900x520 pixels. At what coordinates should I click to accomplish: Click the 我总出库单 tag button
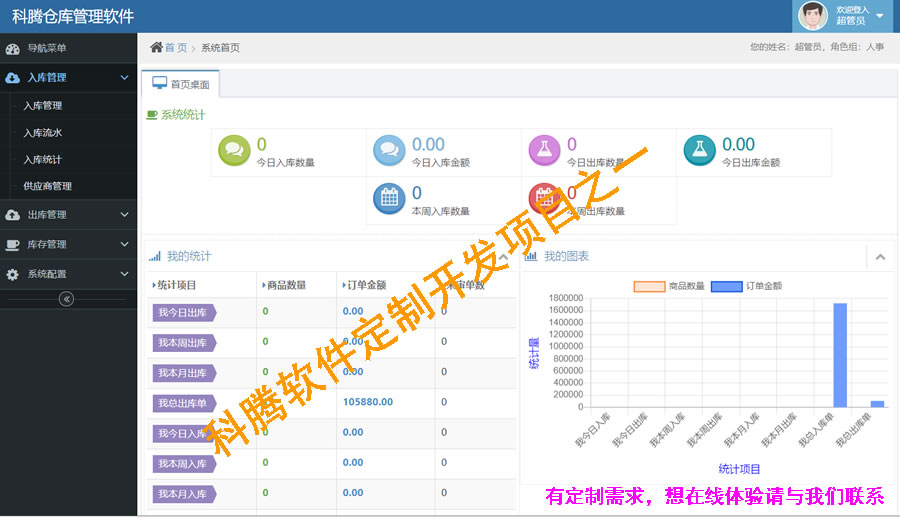[x=184, y=403]
